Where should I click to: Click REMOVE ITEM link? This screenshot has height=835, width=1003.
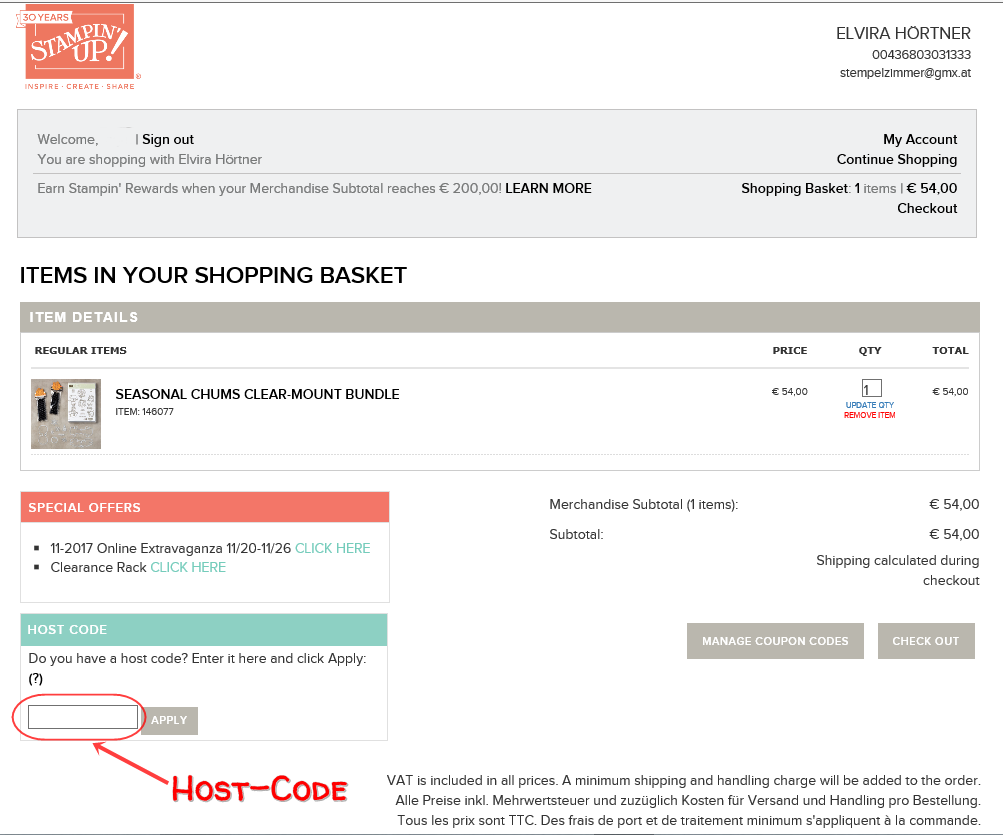pos(869,415)
